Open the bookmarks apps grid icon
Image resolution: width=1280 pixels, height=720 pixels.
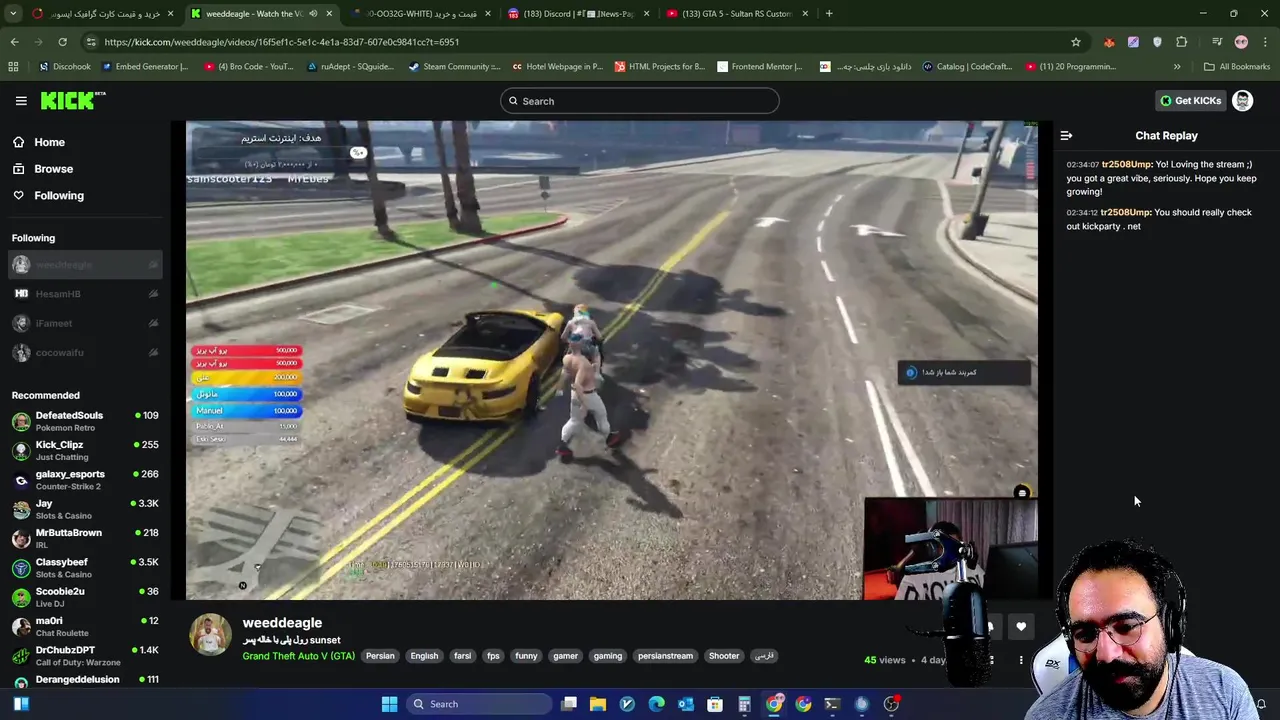(x=13, y=67)
